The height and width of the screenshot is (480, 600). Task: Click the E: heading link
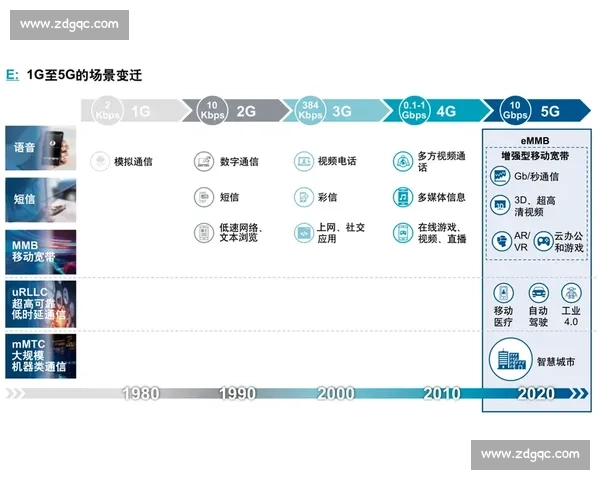[x=12, y=75]
